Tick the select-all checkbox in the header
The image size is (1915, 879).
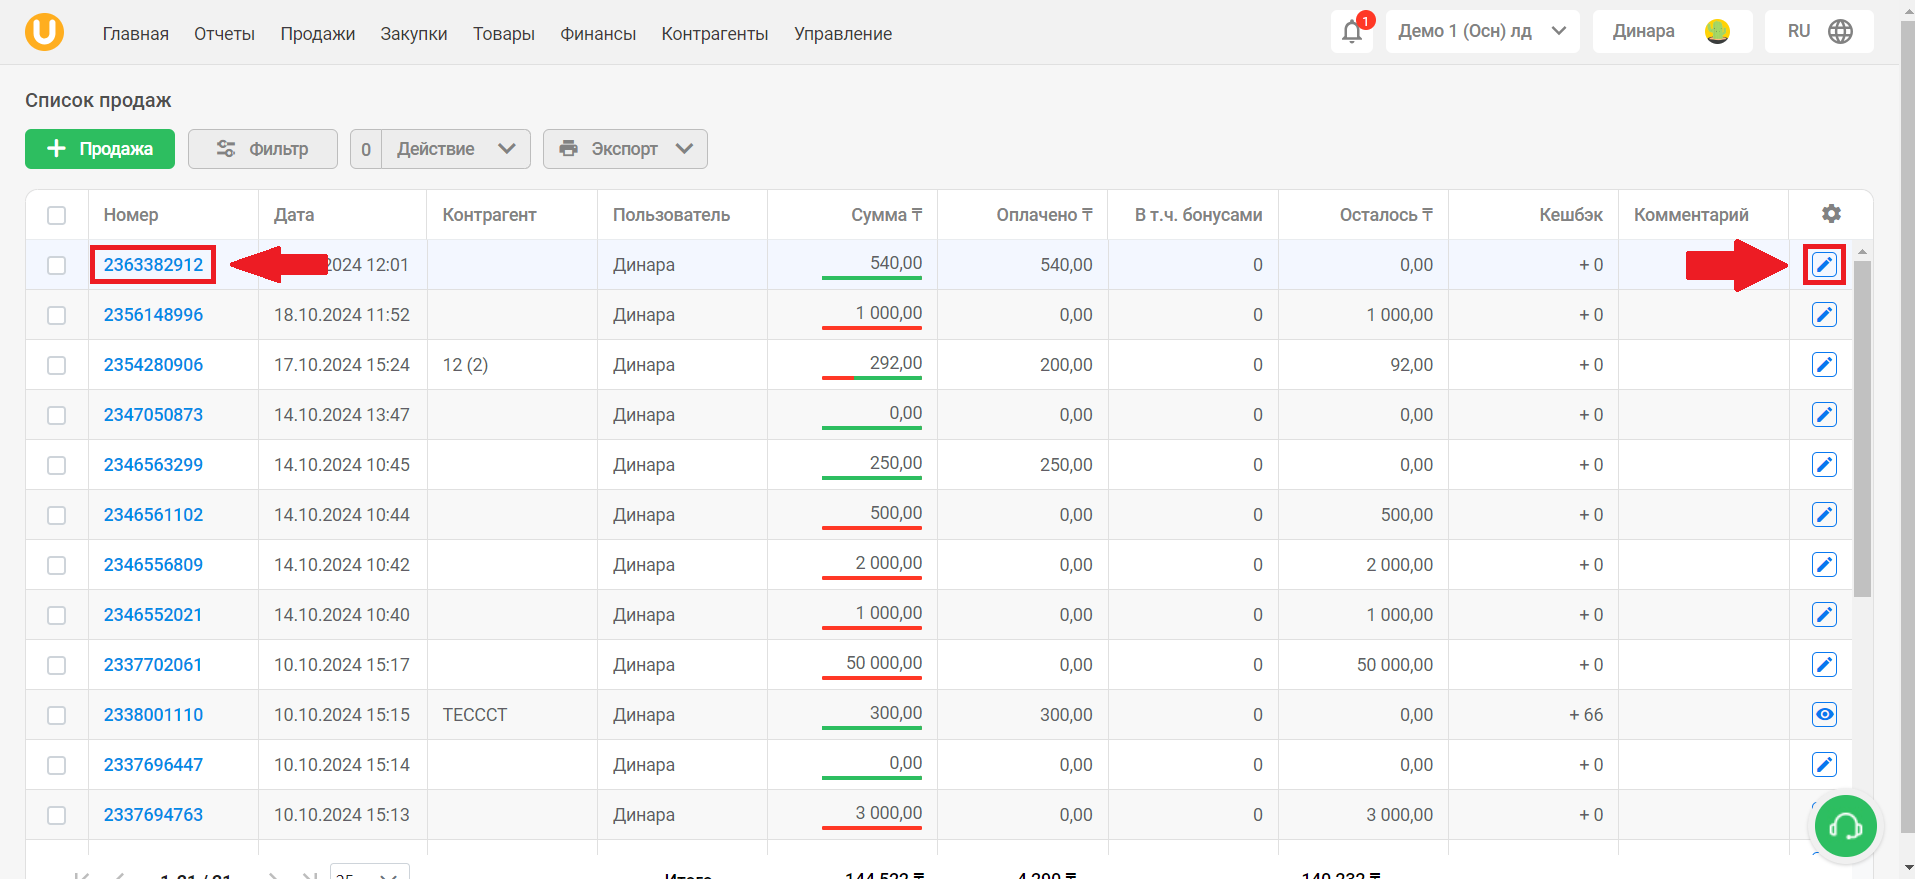(x=57, y=215)
